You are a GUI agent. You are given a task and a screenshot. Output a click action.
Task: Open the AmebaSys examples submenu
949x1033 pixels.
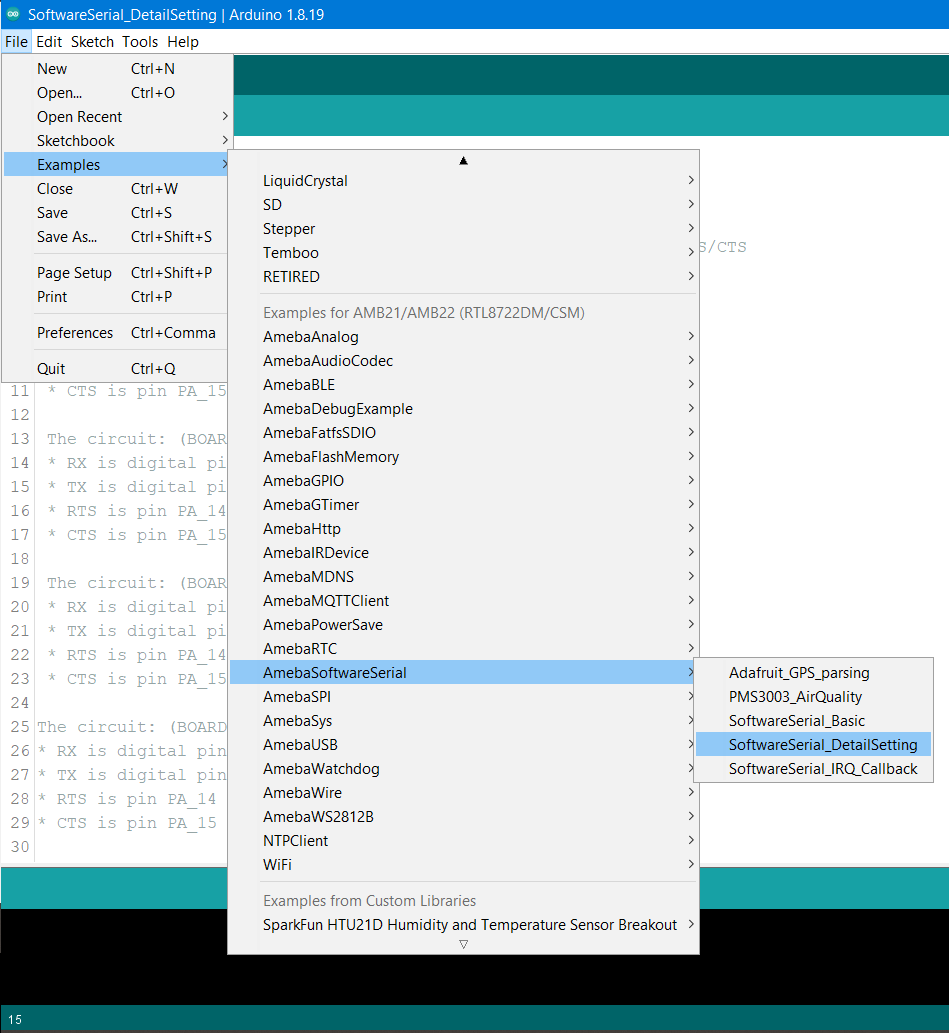(463, 721)
